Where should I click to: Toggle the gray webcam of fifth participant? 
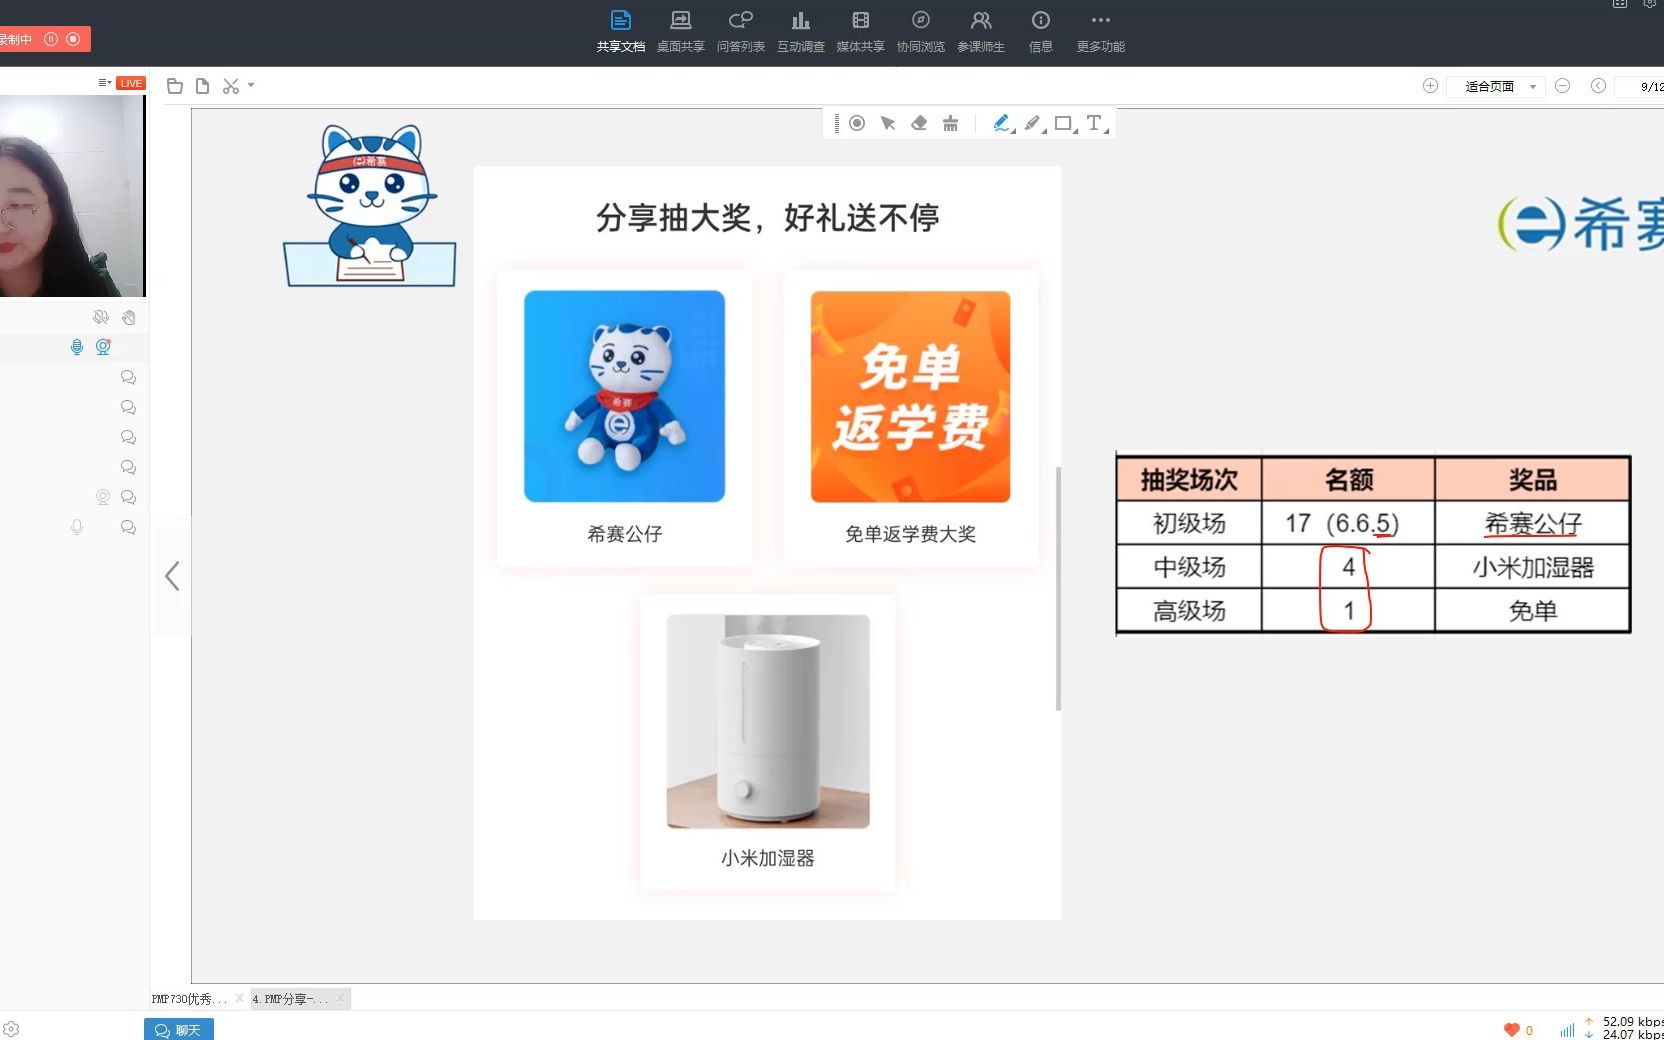click(x=103, y=497)
